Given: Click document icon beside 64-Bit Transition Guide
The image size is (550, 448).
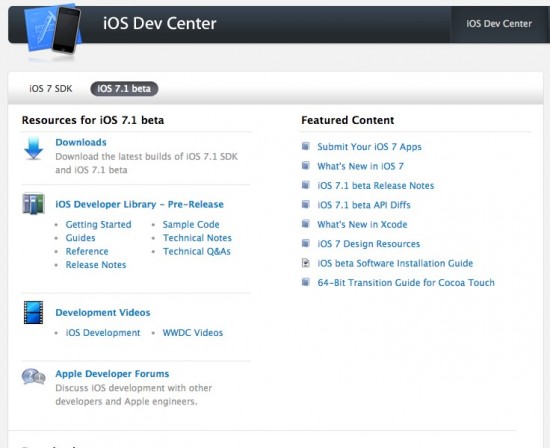Looking at the screenshot, I should point(306,282).
